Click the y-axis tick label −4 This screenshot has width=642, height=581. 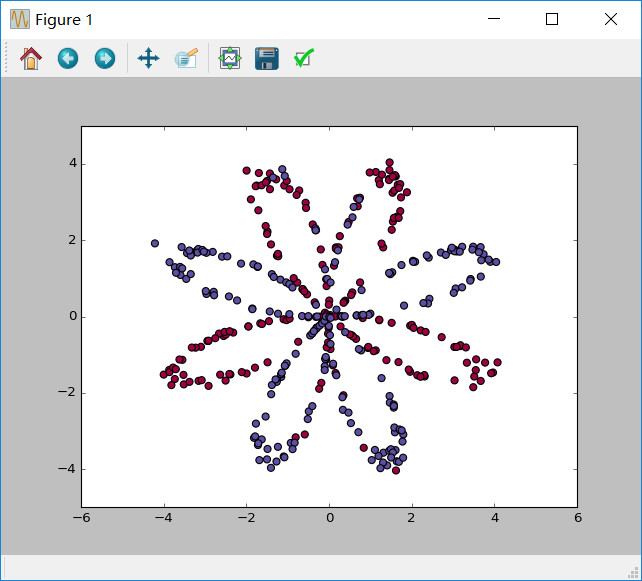click(67, 469)
